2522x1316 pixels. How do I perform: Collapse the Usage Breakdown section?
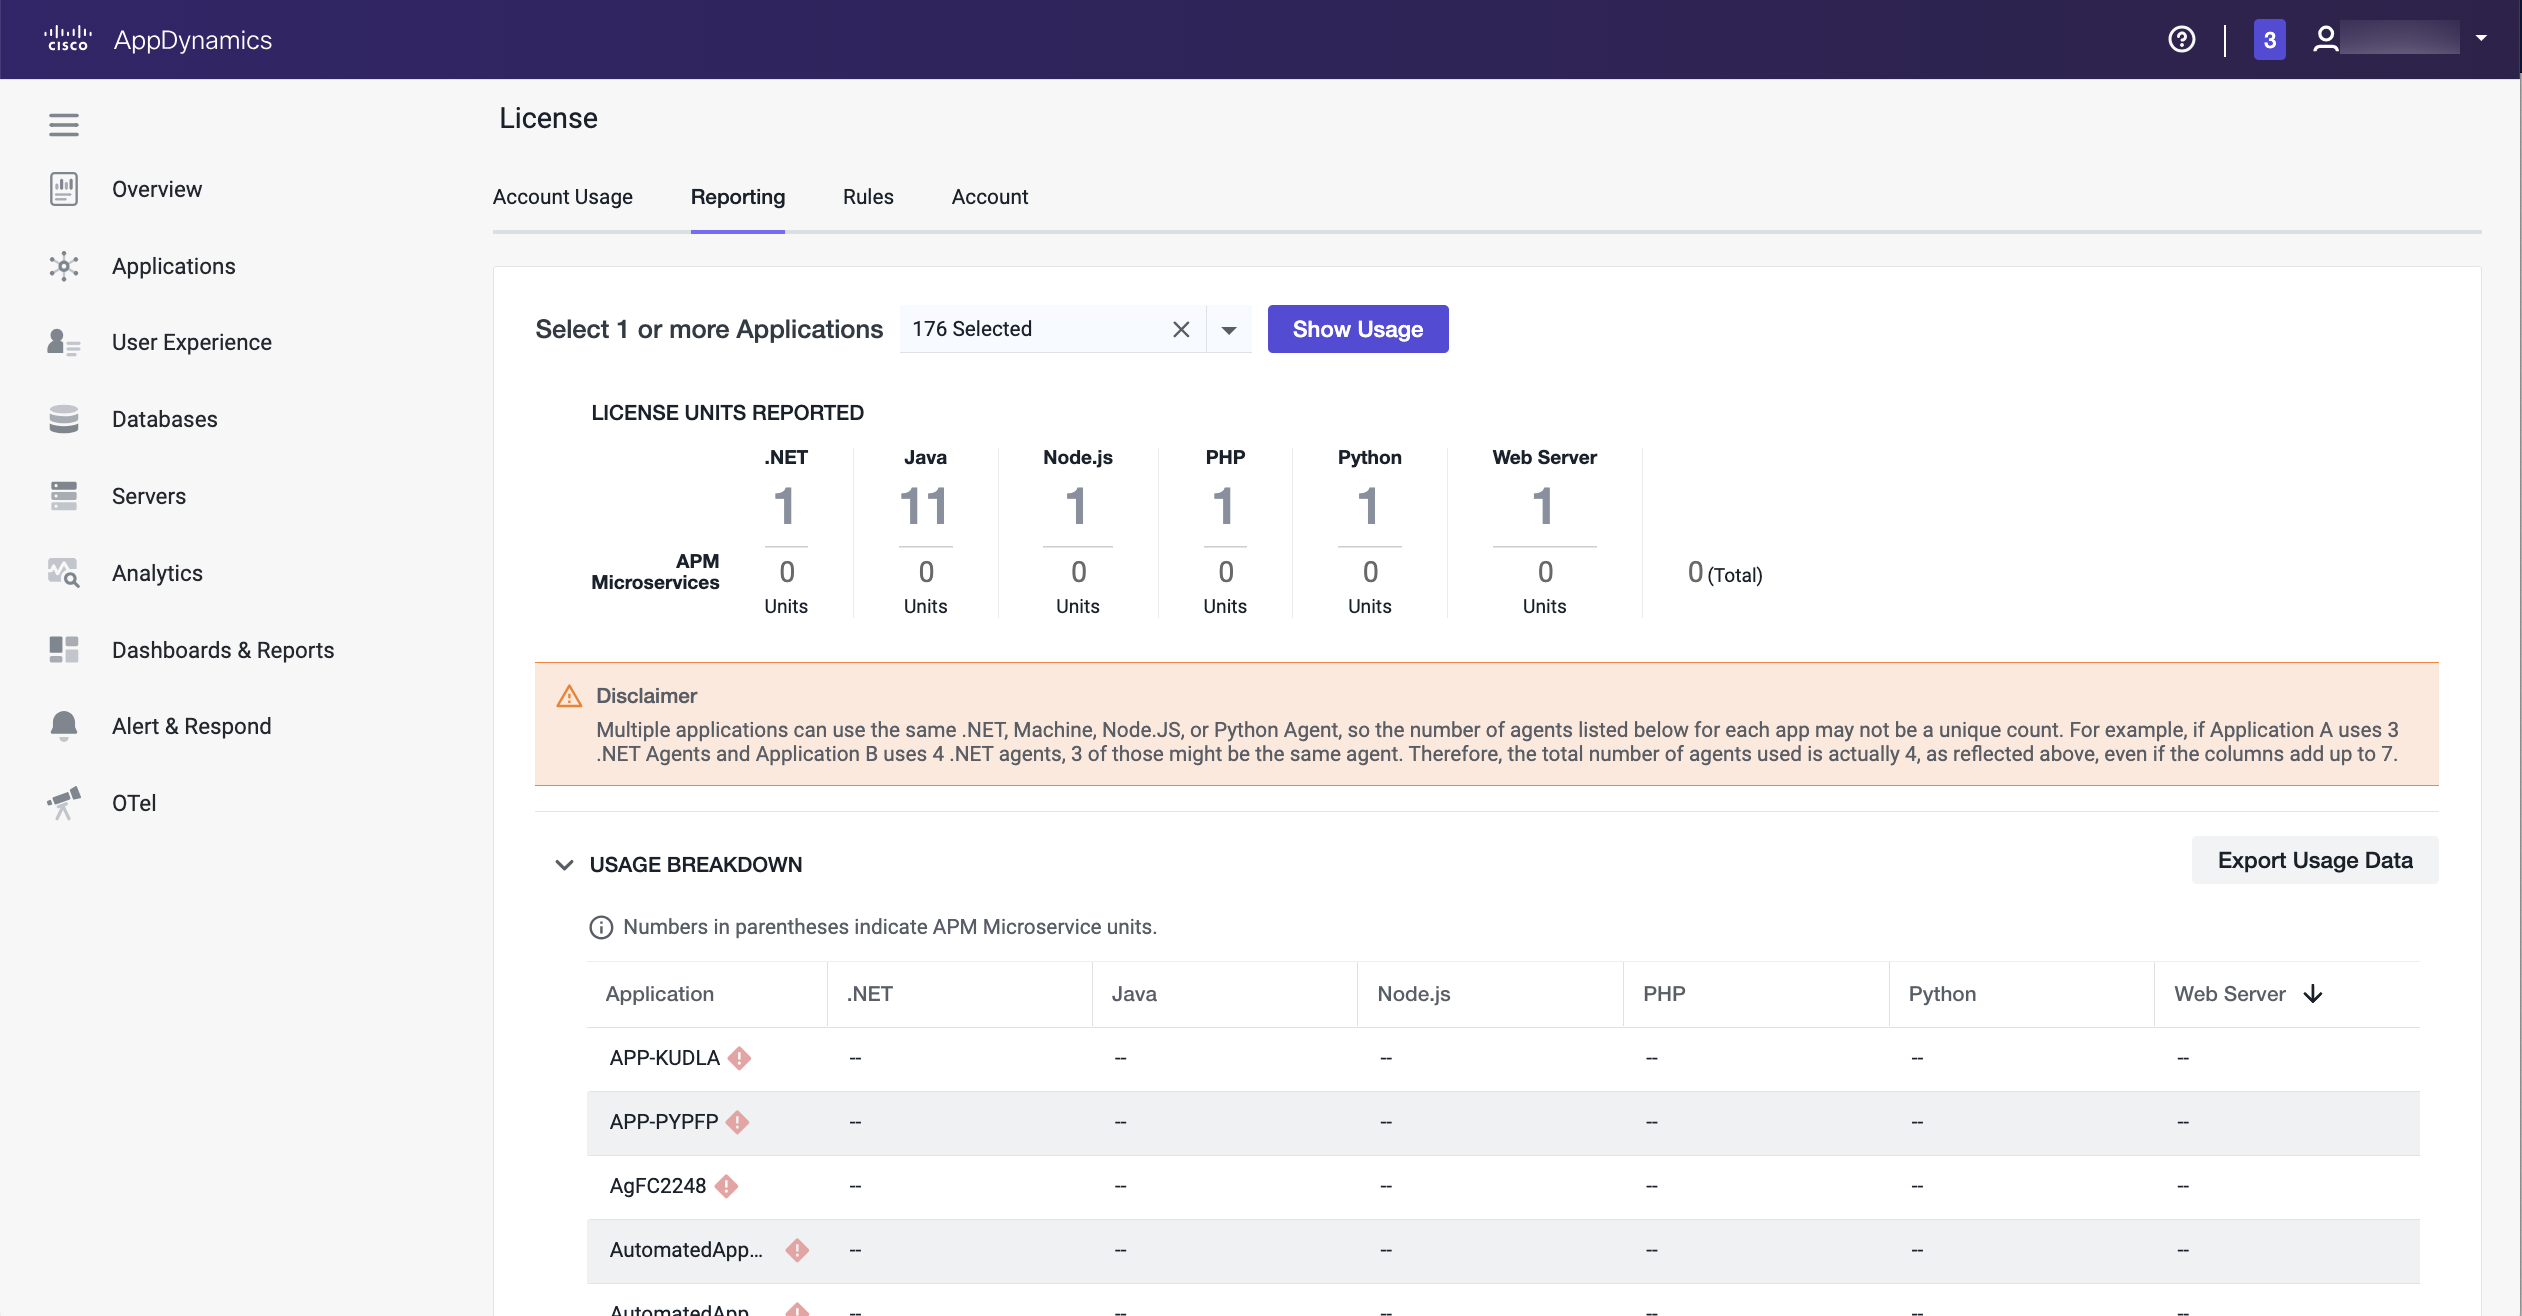pyautogui.click(x=564, y=865)
